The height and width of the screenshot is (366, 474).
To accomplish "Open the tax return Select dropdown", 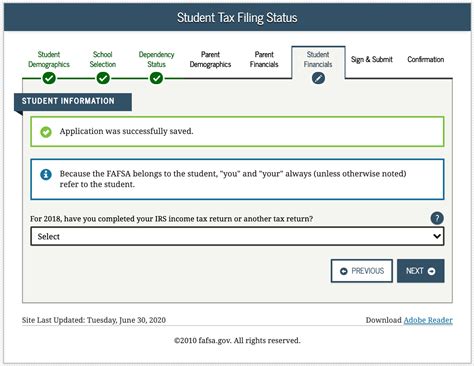I will click(x=237, y=236).
